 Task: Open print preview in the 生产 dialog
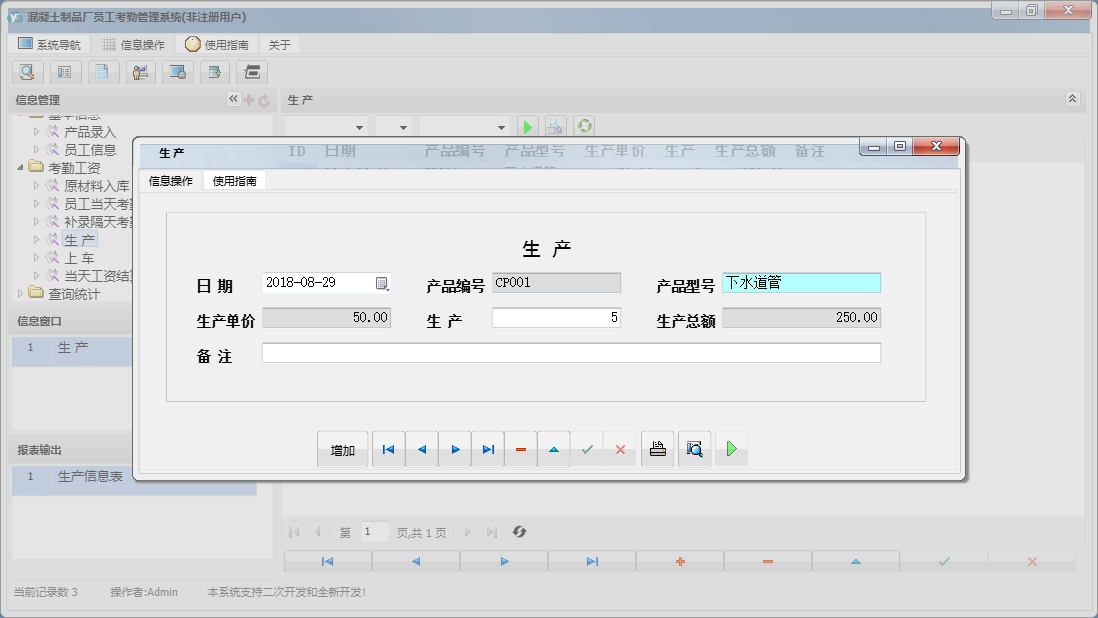pos(694,449)
